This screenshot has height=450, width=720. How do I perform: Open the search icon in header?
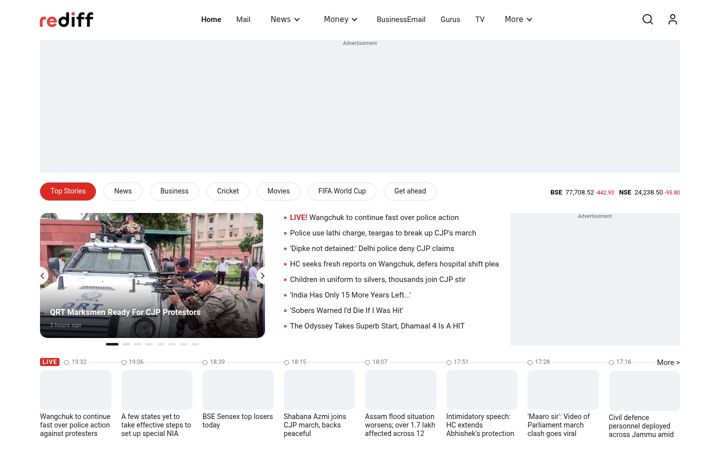tap(647, 19)
